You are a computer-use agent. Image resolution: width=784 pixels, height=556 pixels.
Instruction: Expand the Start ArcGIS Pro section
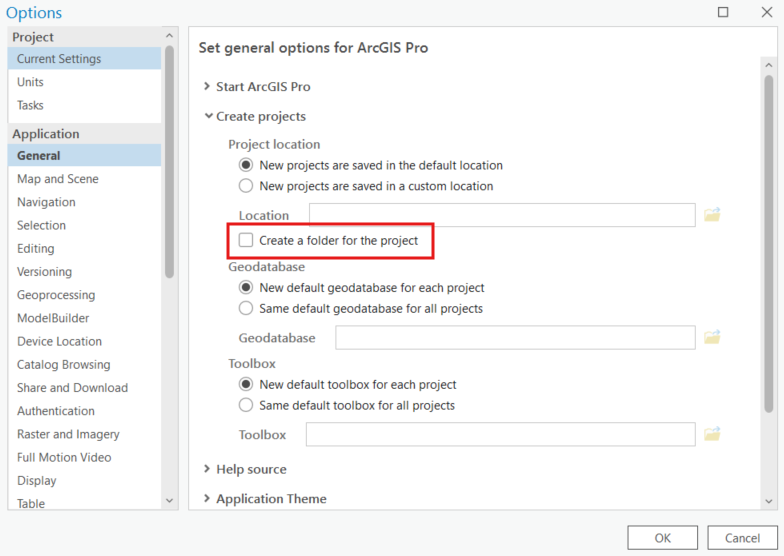click(x=207, y=87)
